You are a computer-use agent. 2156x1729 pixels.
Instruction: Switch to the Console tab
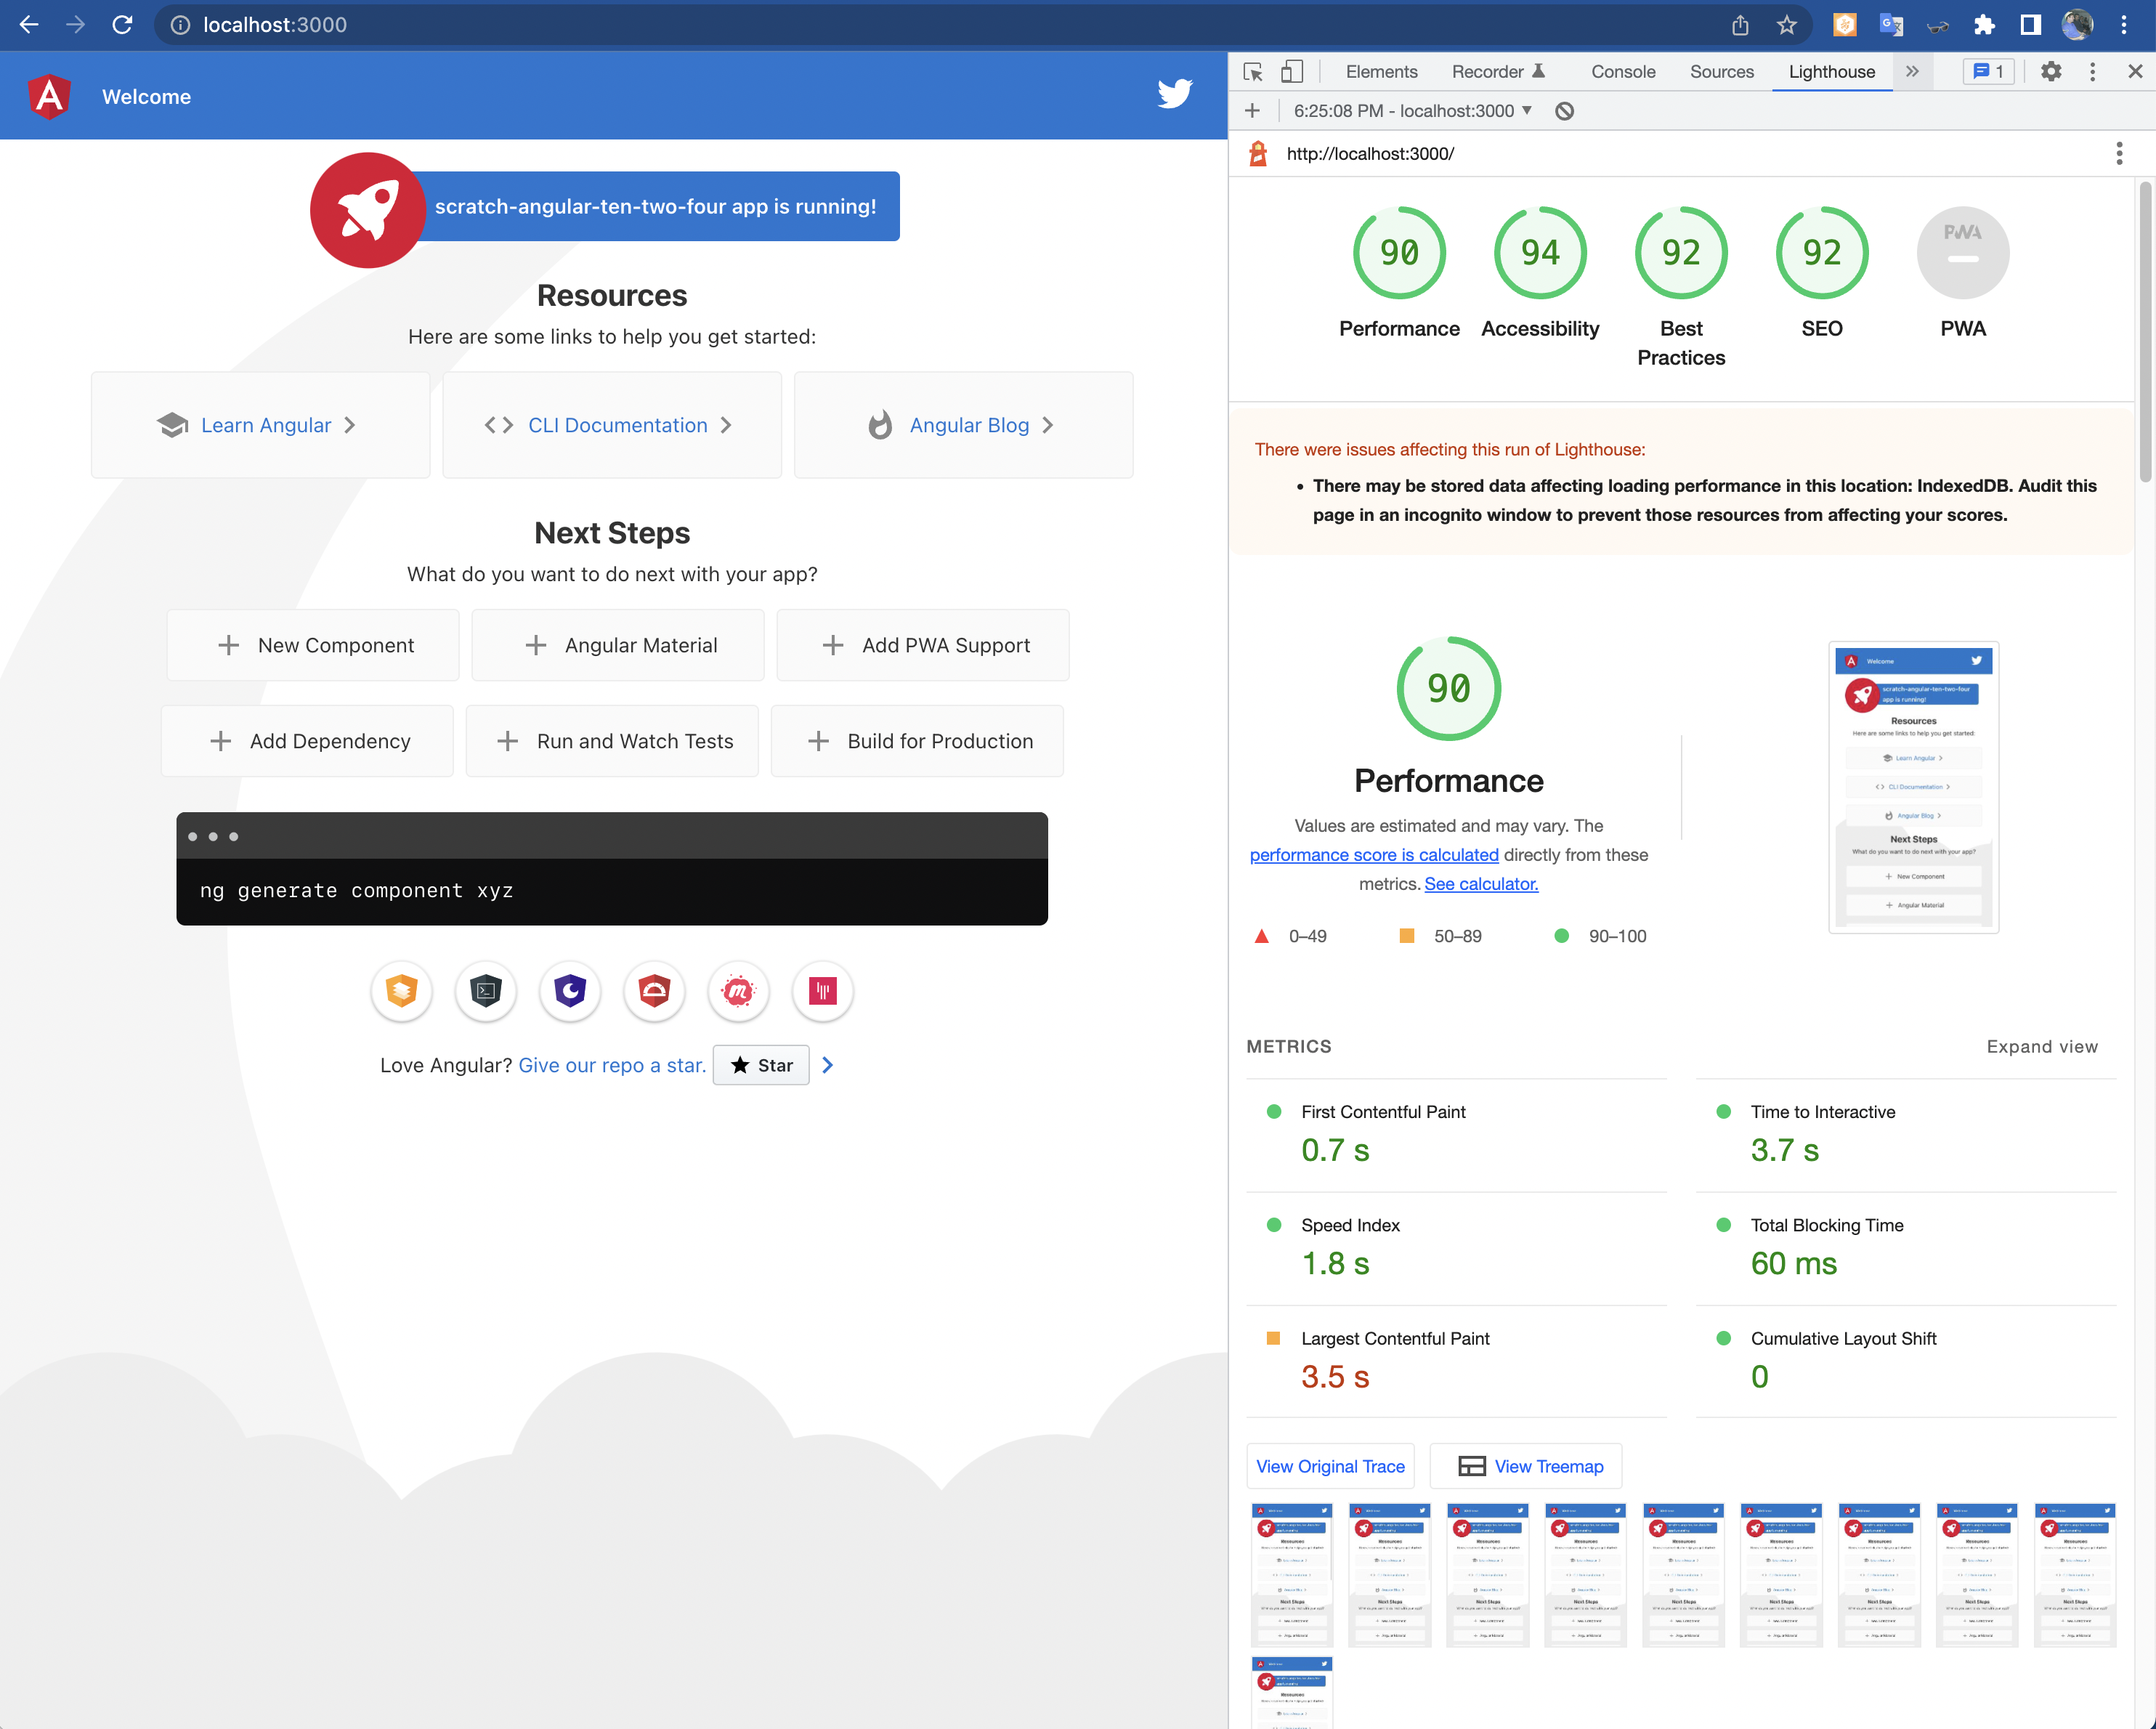[1623, 72]
